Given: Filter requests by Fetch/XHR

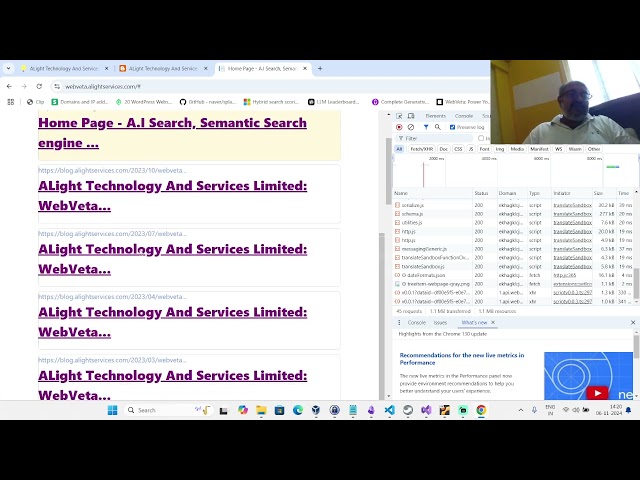Looking at the screenshot, I should pyautogui.click(x=421, y=149).
